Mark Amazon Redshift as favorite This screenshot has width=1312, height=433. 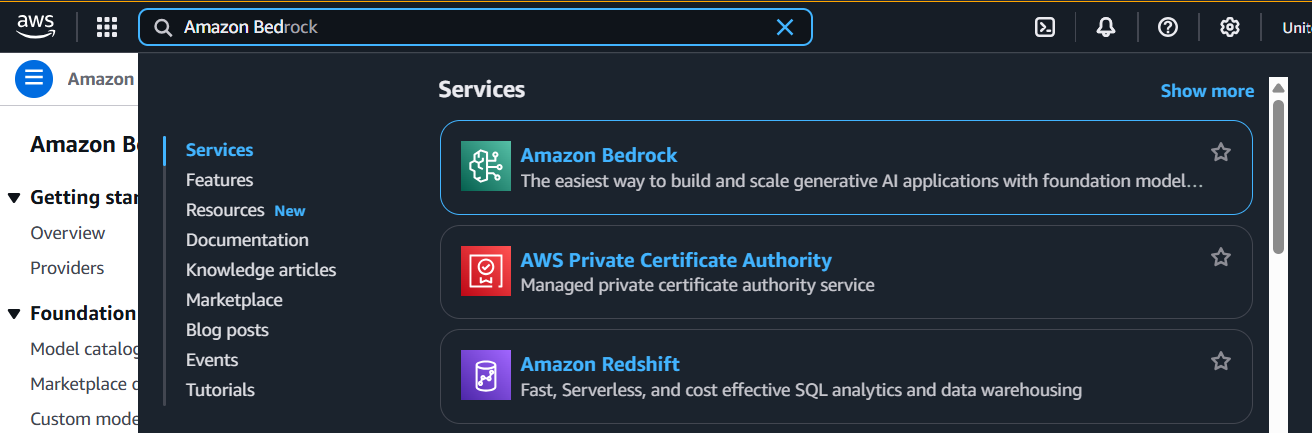1220,361
